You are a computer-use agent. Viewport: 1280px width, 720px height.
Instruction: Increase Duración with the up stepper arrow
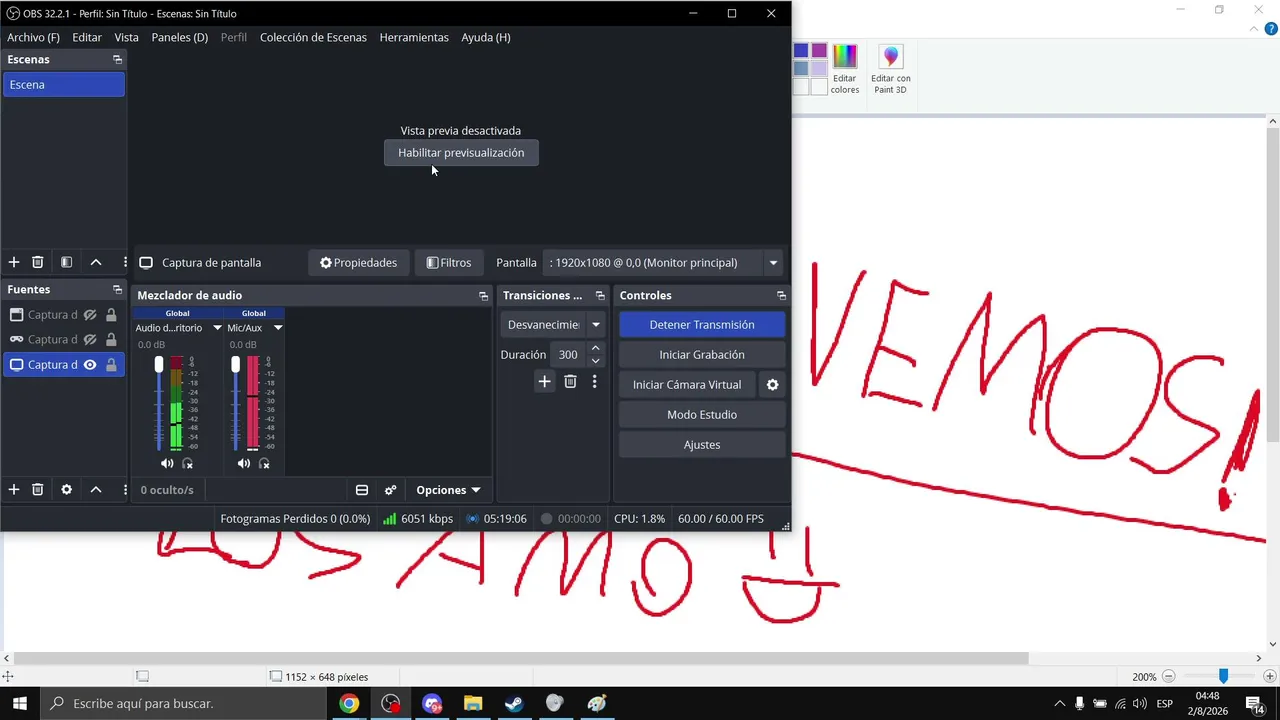596,348
